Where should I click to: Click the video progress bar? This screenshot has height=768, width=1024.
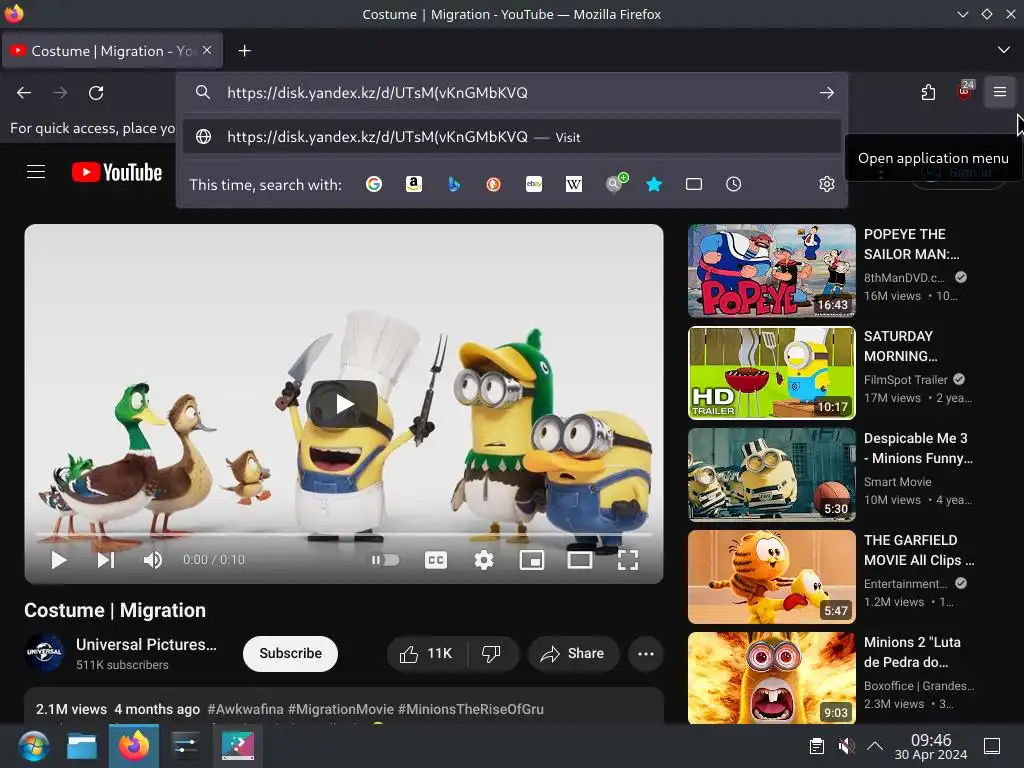[x=344, y=534]
